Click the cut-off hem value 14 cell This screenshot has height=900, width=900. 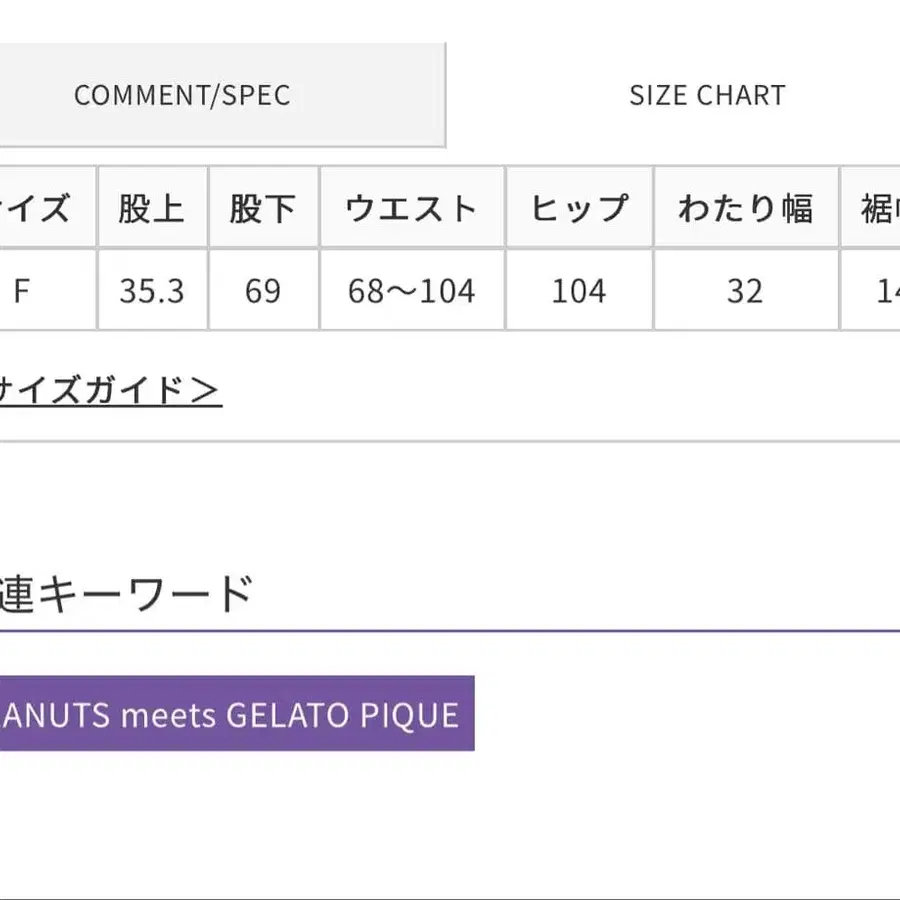(x=873, y=291)
